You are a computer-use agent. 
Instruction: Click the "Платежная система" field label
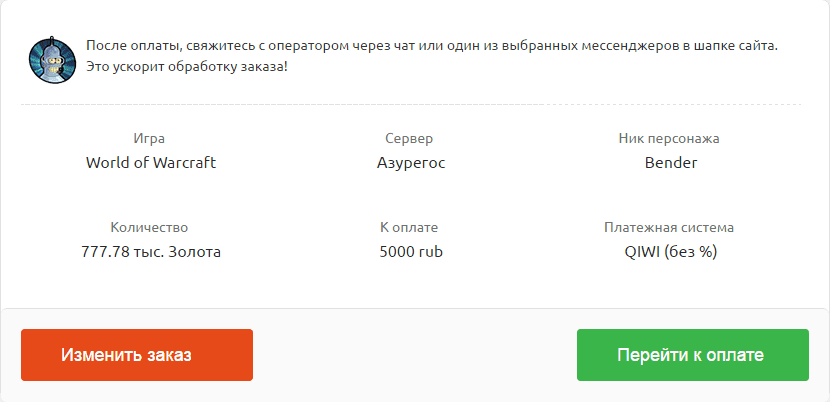(x=669, y=228)
